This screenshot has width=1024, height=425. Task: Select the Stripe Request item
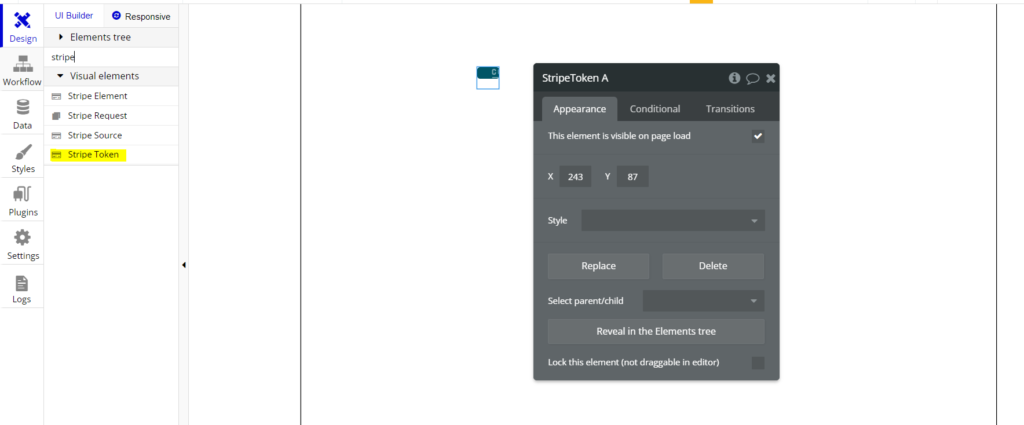[x=111, y=116]
